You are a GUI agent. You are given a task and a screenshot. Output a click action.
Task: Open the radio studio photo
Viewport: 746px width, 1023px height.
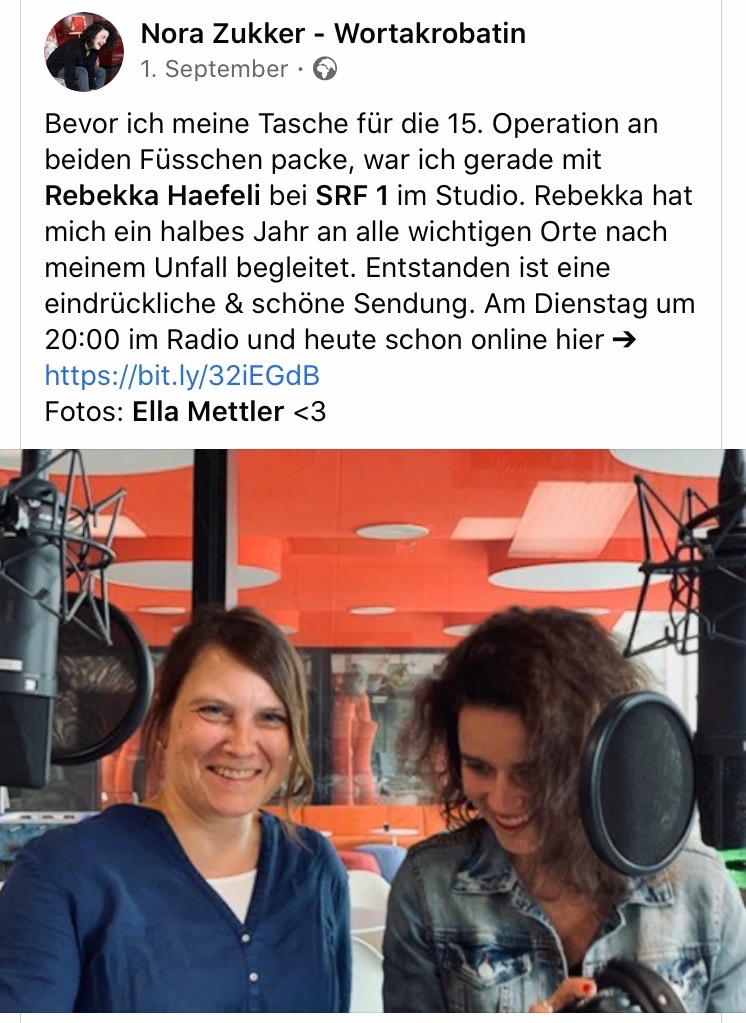373,731
